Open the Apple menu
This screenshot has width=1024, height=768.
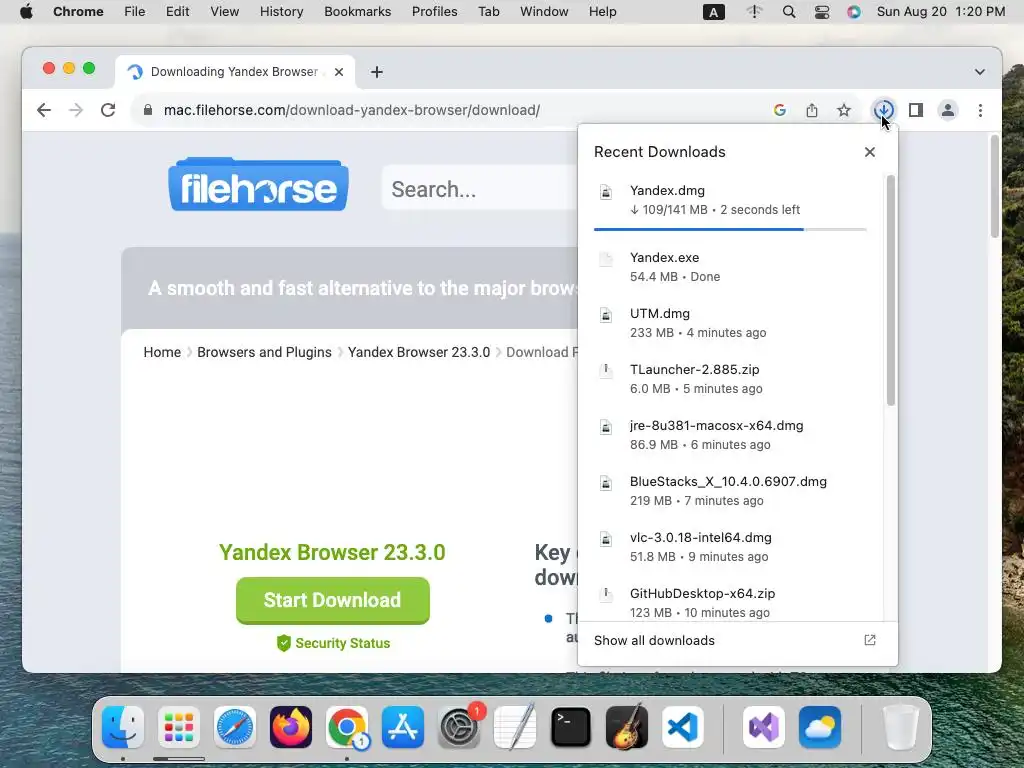coord(26,12)
